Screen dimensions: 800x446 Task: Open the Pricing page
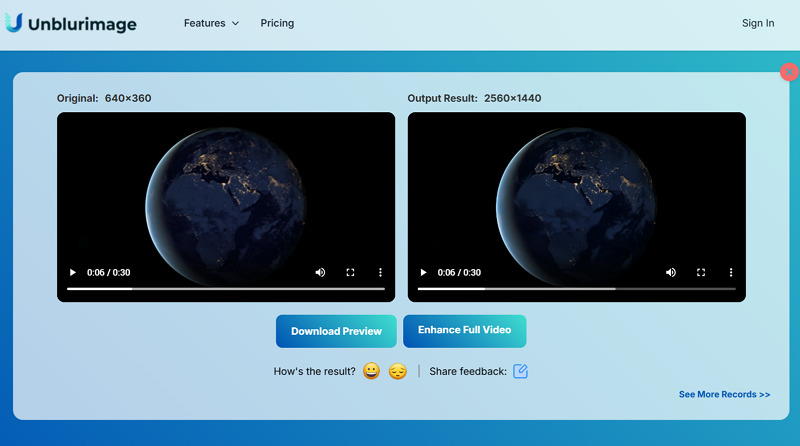pyautogui.click(x=277, y=23)
